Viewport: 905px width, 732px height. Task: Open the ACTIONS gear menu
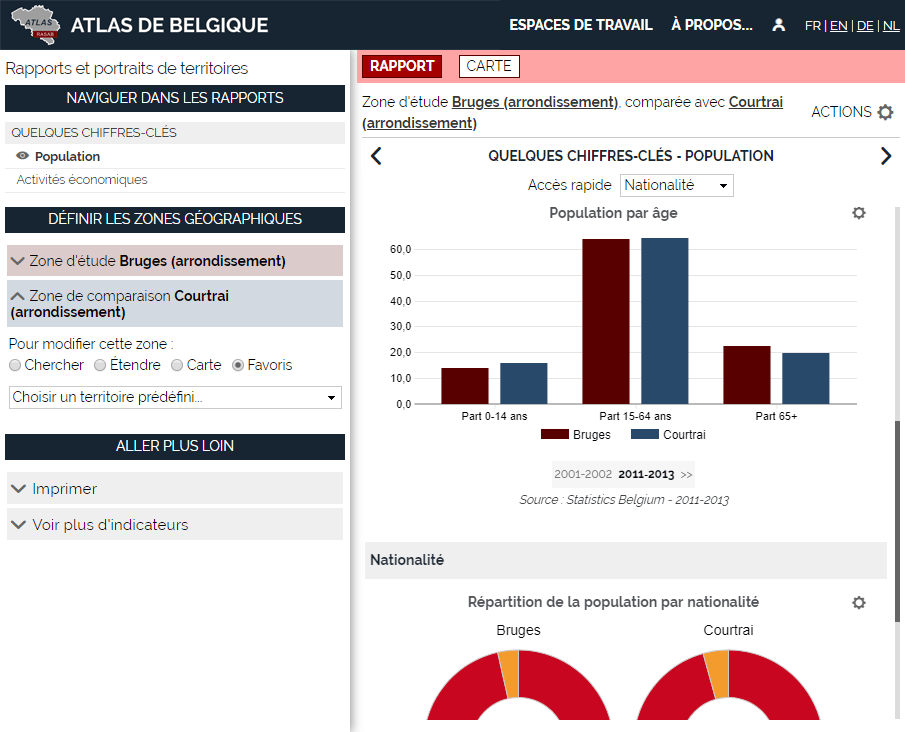point(885,112)
